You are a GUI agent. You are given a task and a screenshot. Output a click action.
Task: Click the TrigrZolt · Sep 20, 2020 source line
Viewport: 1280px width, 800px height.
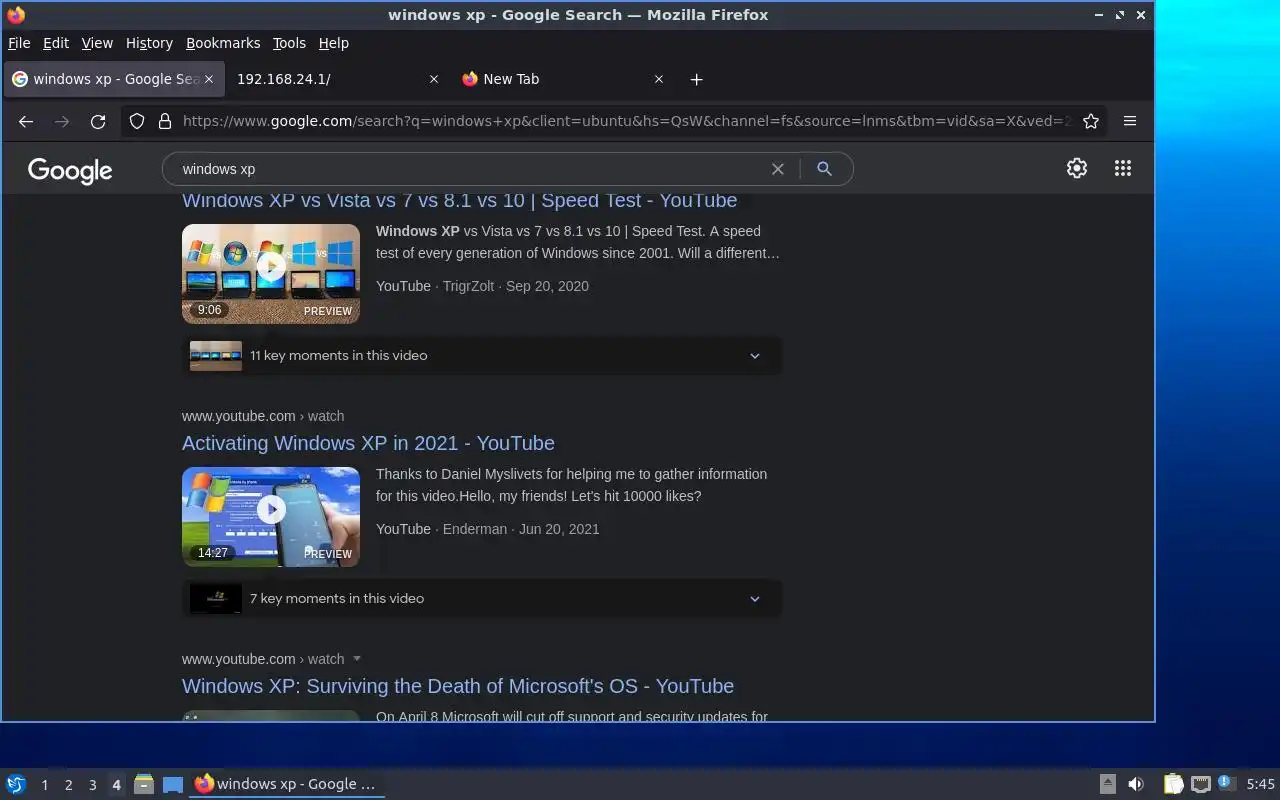tap(482, 286)
